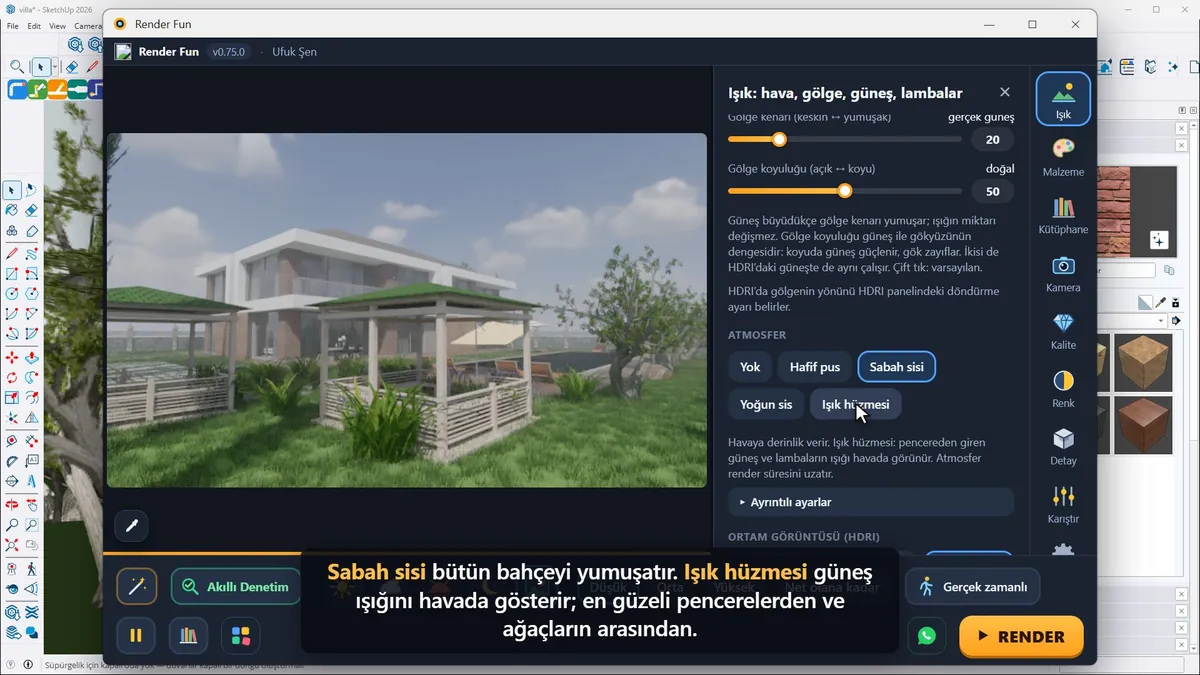Select the Sabah sisi atmosphere option
Viewport: 1200px width, 675px height.
click(x=897, y=367)
